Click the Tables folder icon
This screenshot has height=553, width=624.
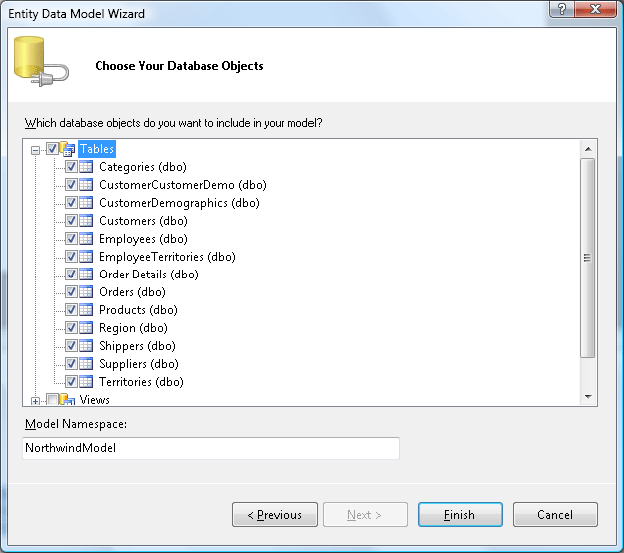(67, 149)
